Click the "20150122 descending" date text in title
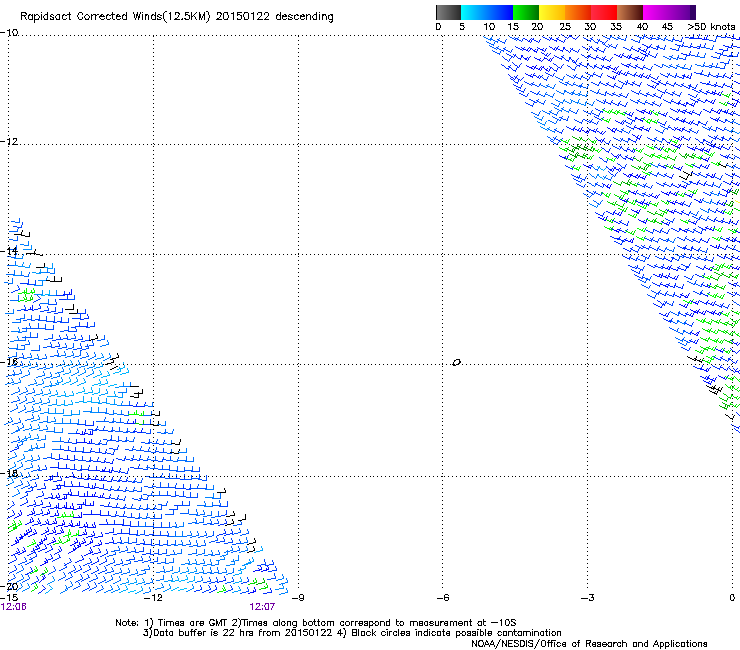 coord(275,17)
